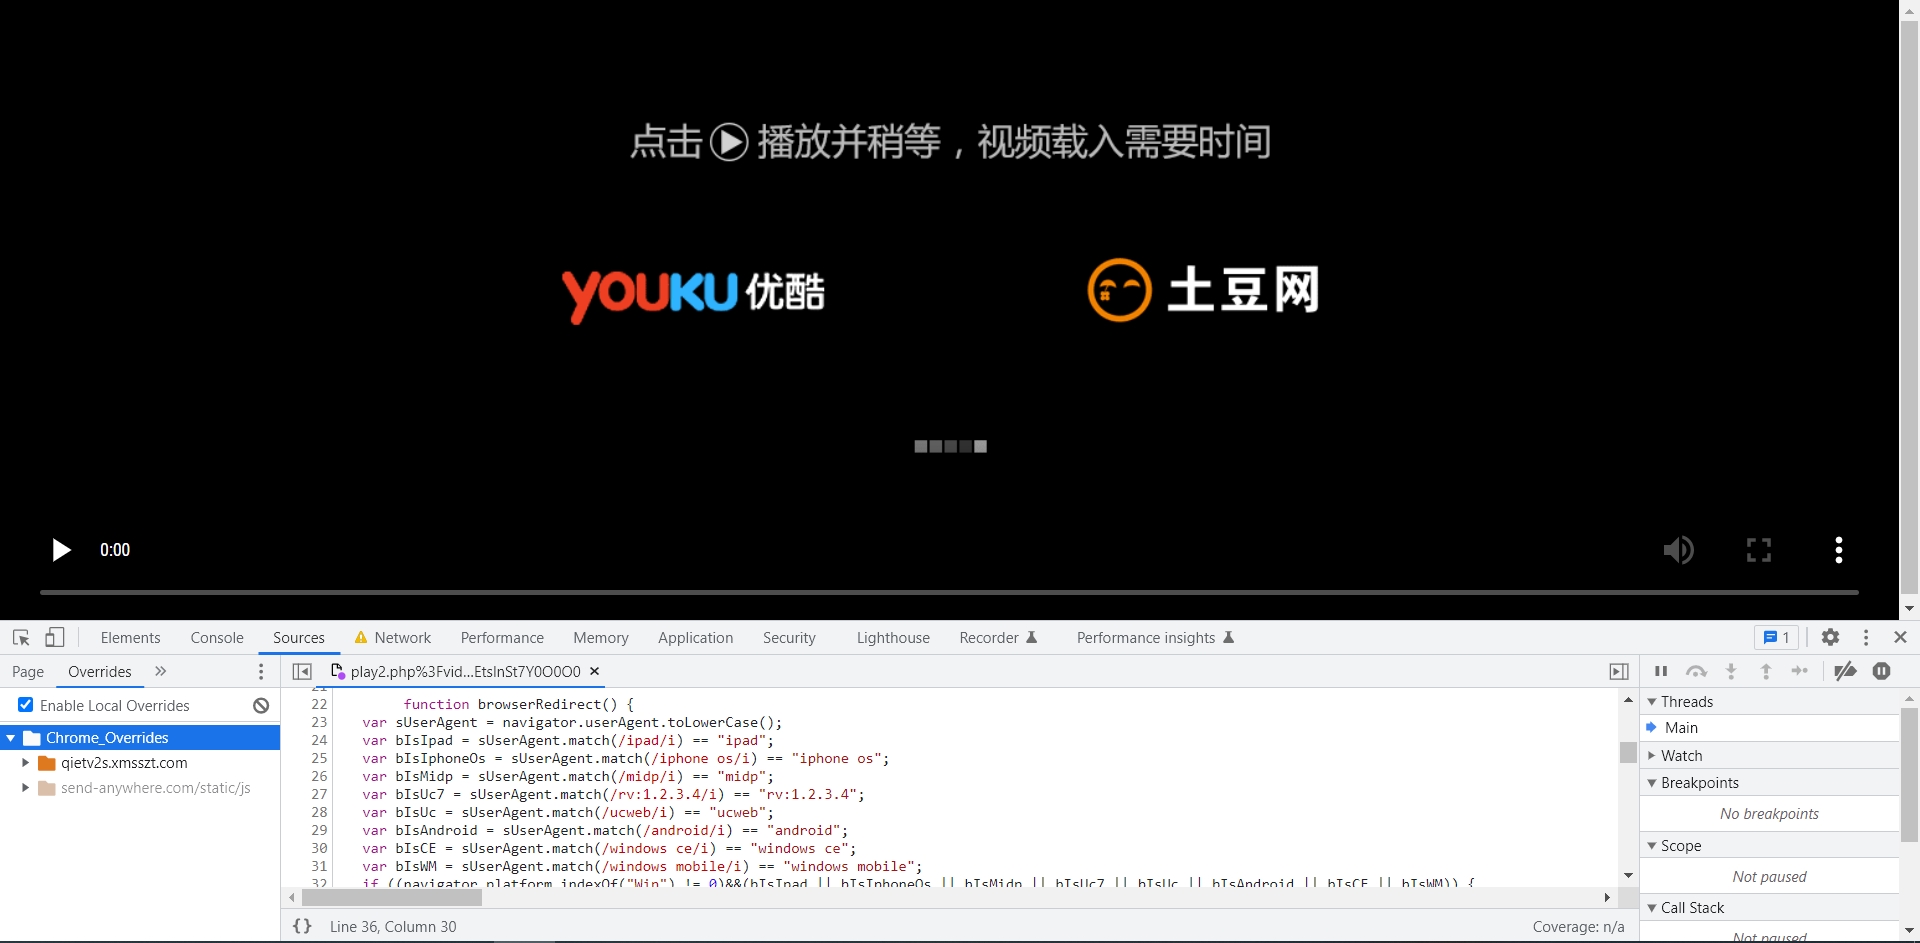The image size is (1920, 943).
Task: Click the code editor horizontal scrollbar
Action: pos(392,898)
